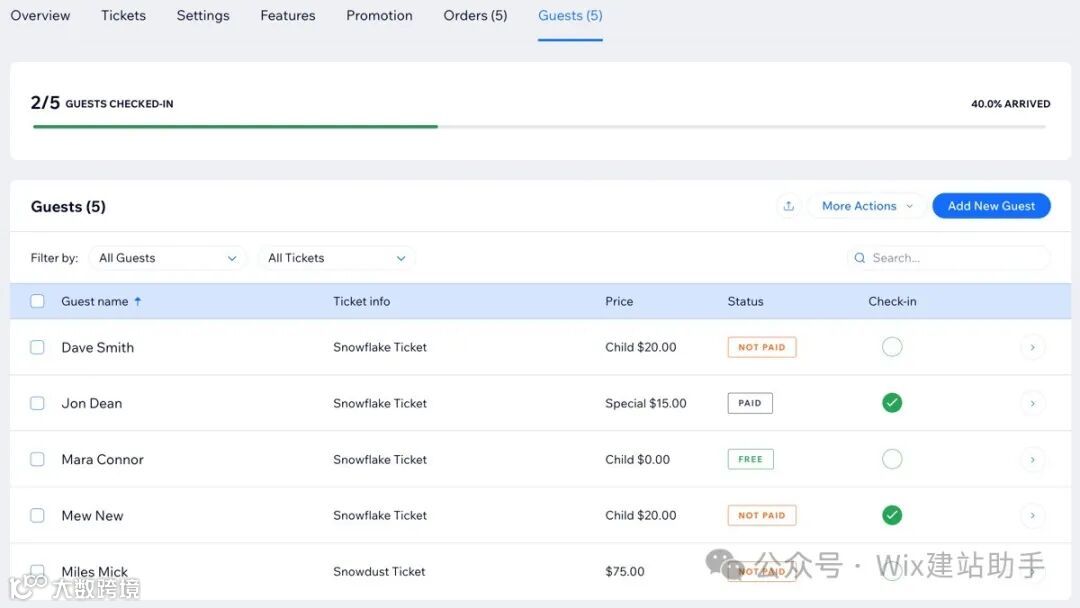Undo Jon Dean's check-in
1080x608 pixels.
point(892,403)
